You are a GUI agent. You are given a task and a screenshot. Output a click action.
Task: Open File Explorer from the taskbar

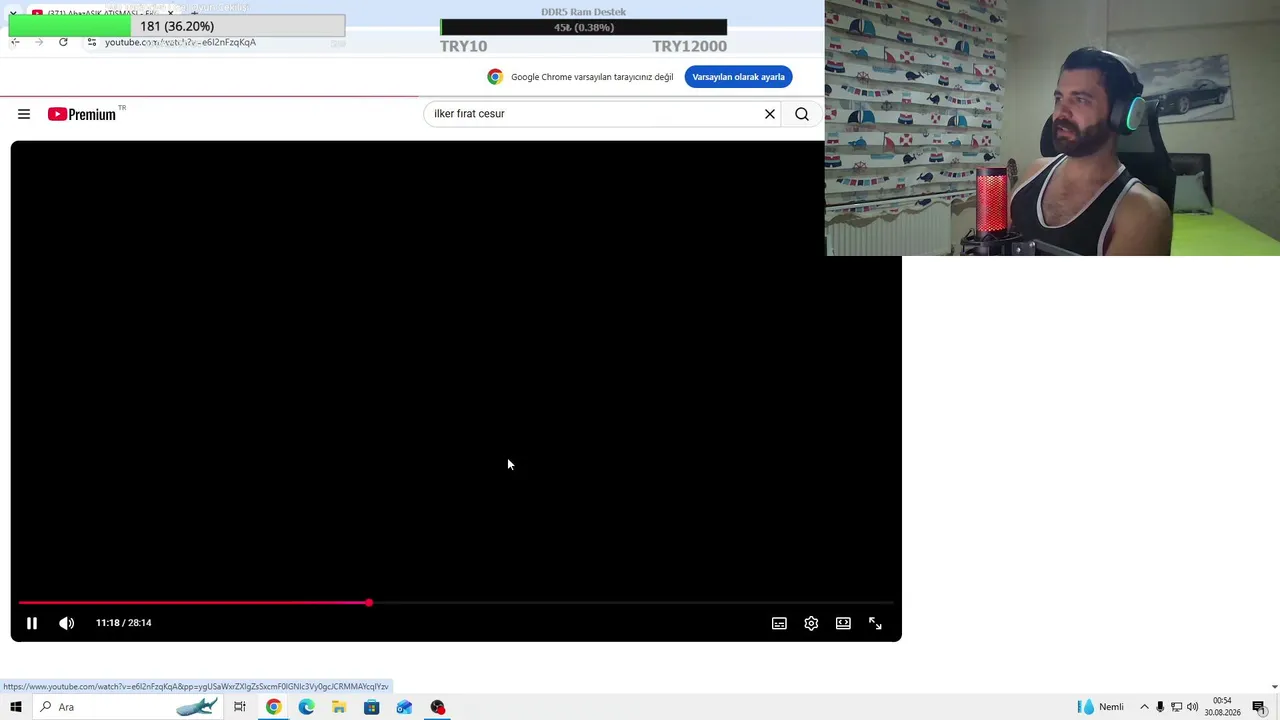coord(339,707)
